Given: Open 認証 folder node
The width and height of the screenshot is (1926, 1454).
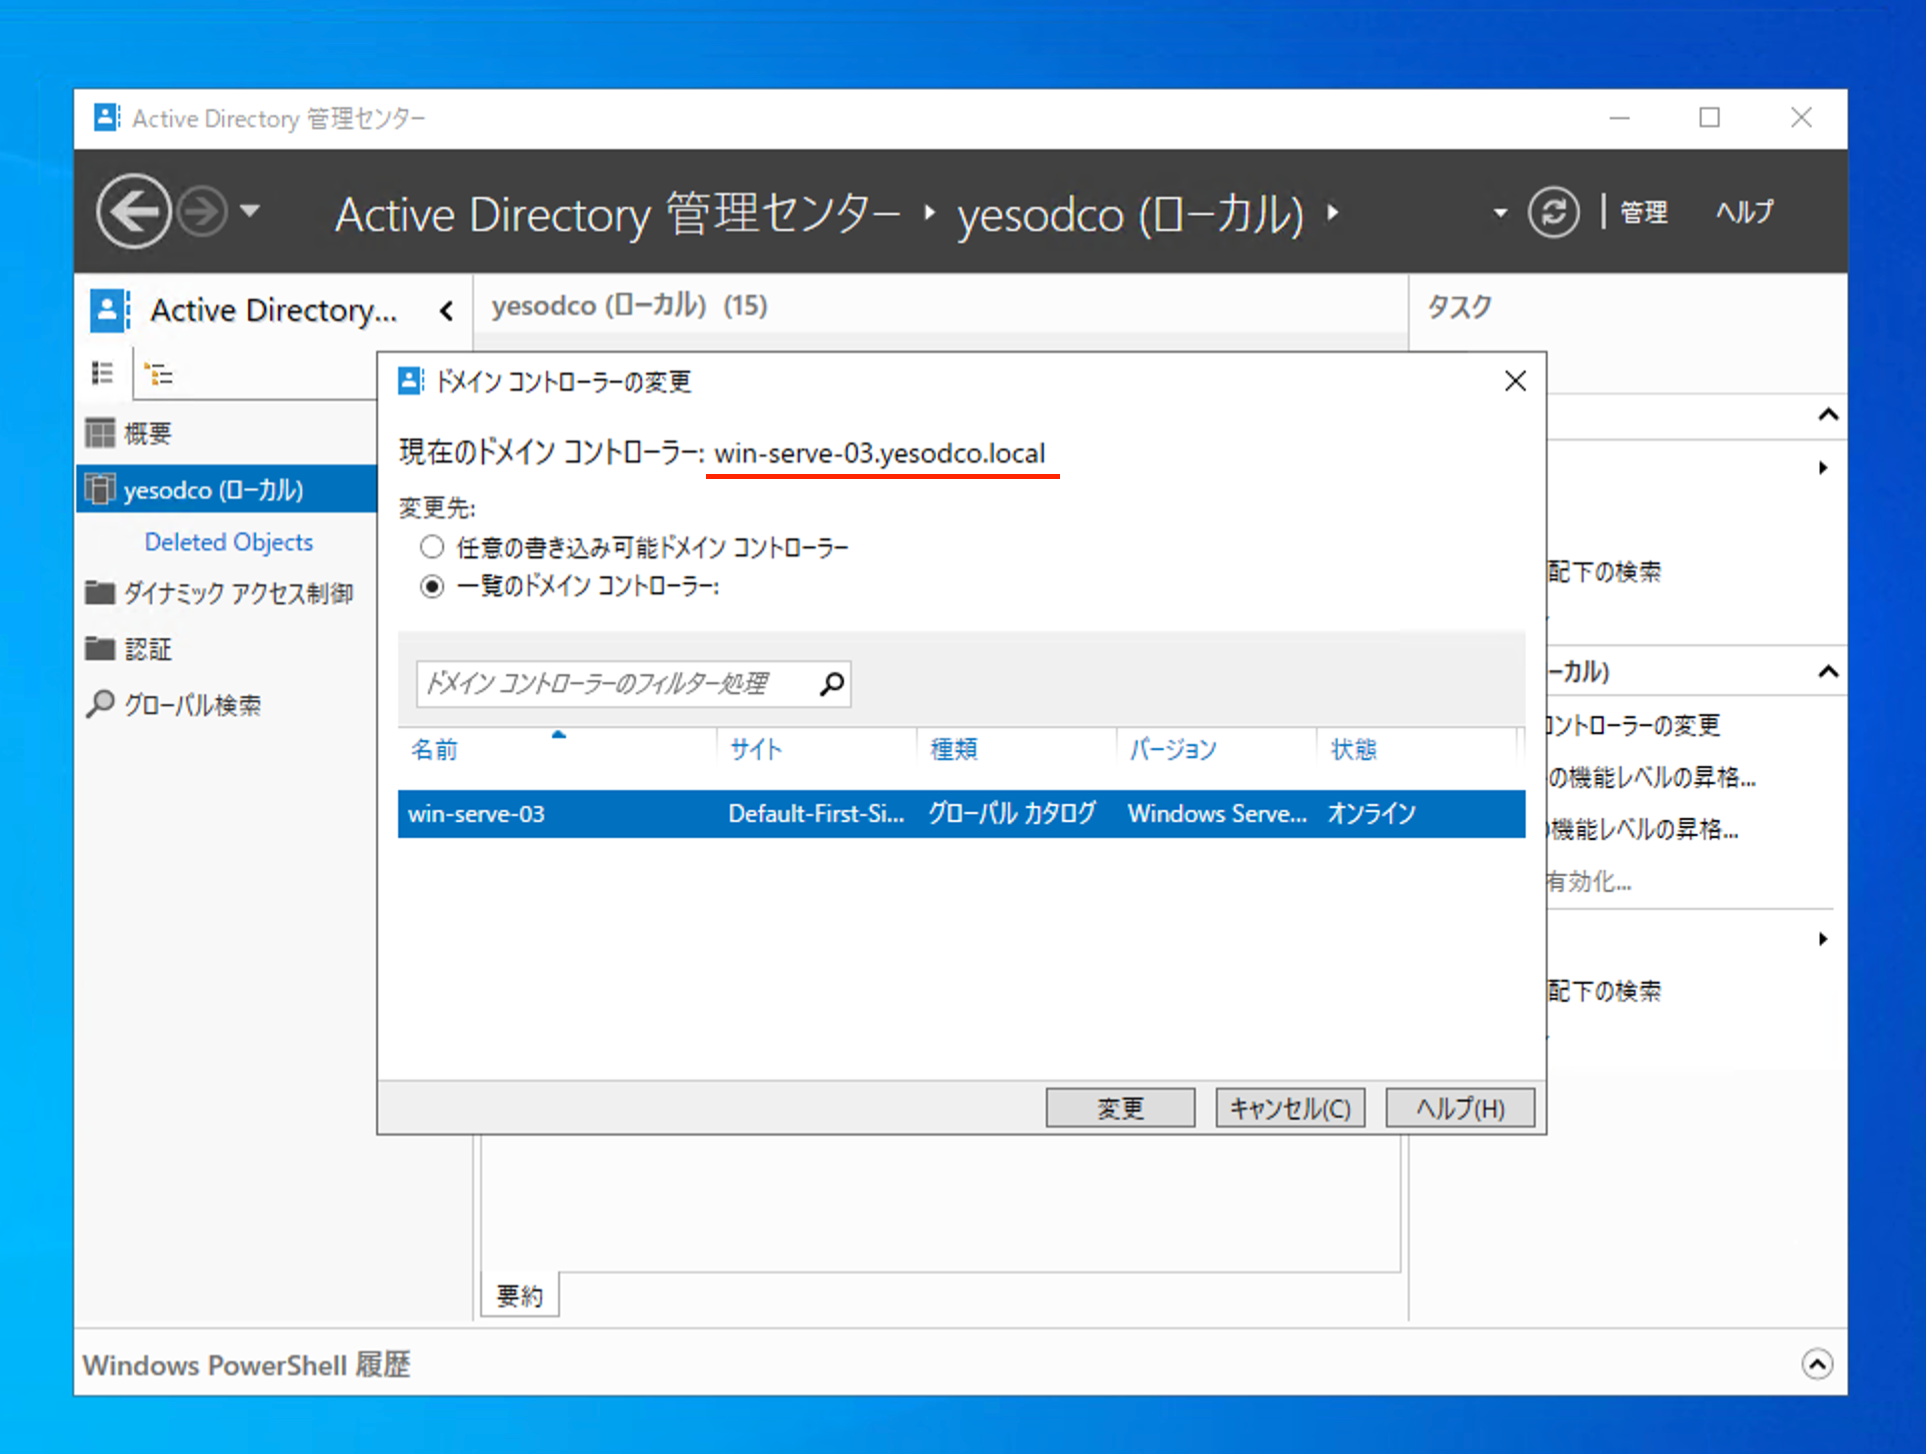Looking at the screenshot, I should 148,649.
